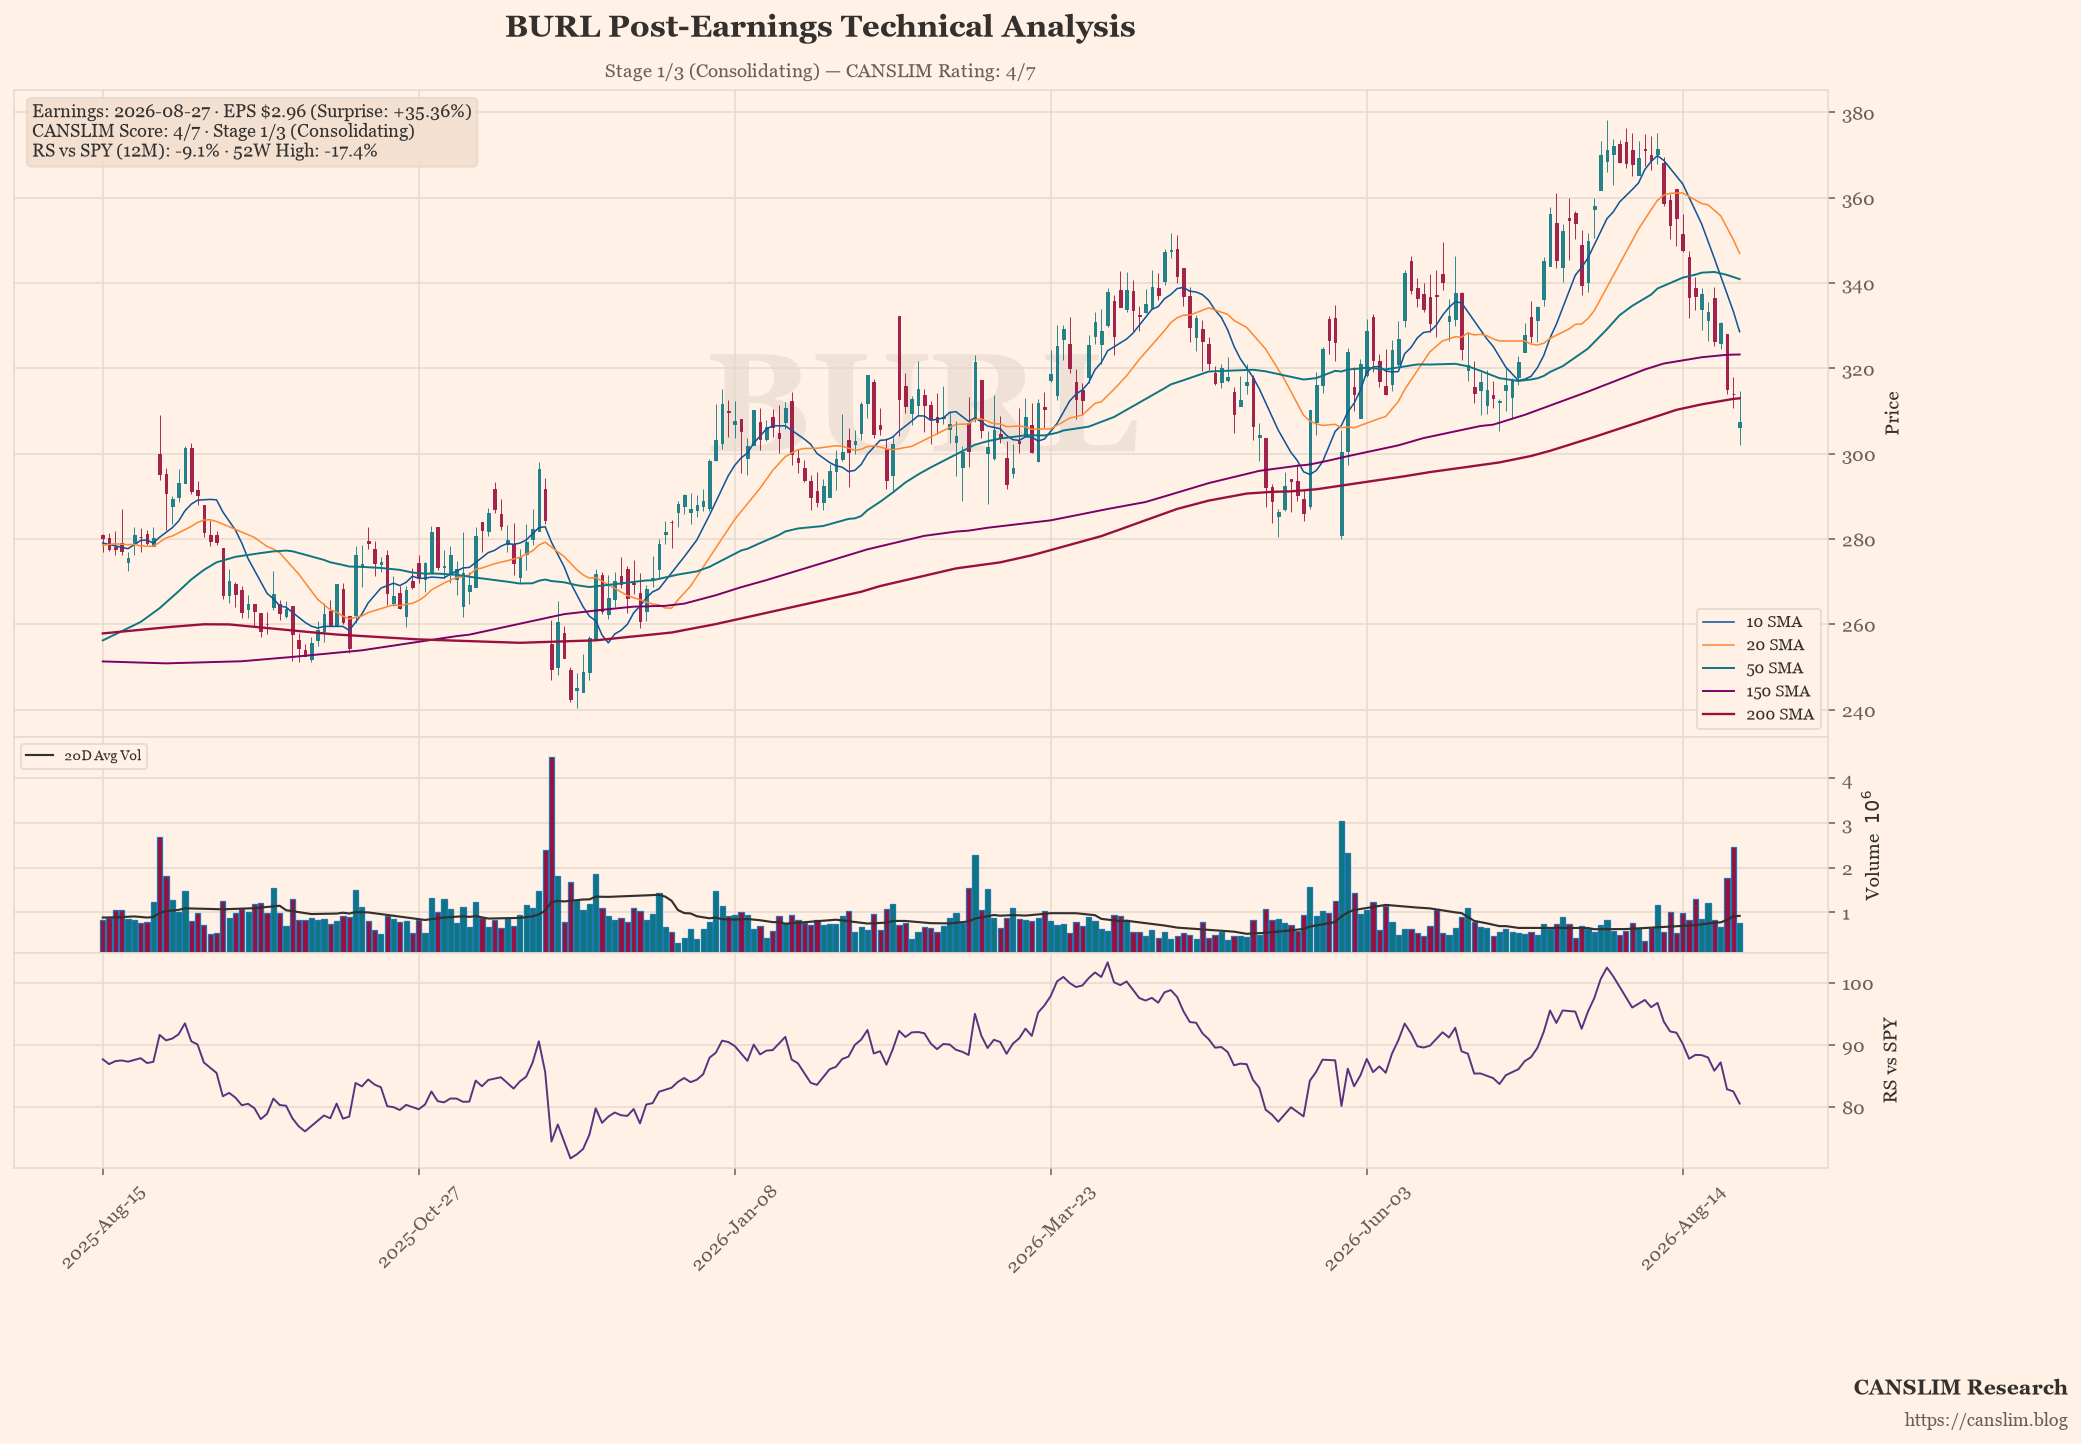Click the purple 150 SMA legend line swatch
This screenshot has height=1444, width=2081.
tap(1719, 691)
